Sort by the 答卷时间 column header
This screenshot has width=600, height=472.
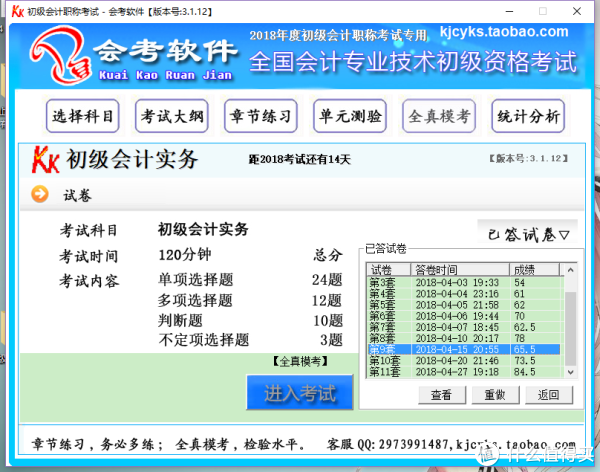(460, 270)
